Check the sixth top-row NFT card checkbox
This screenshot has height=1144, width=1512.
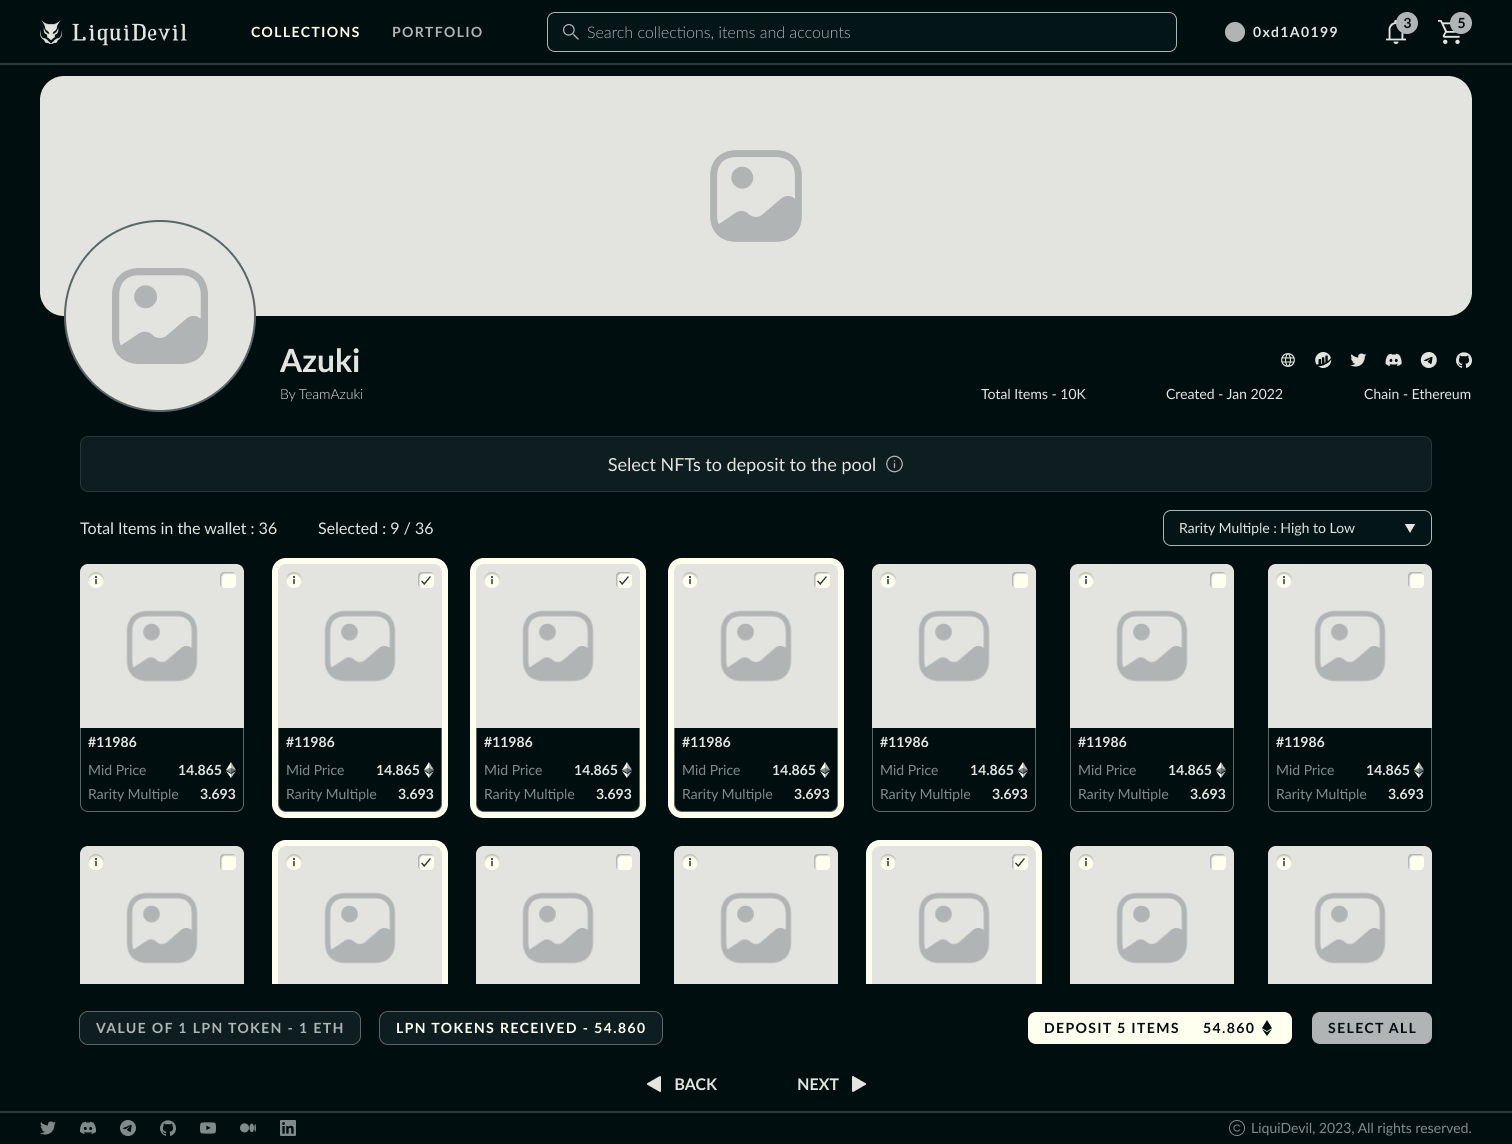(x=1218, y=580)
